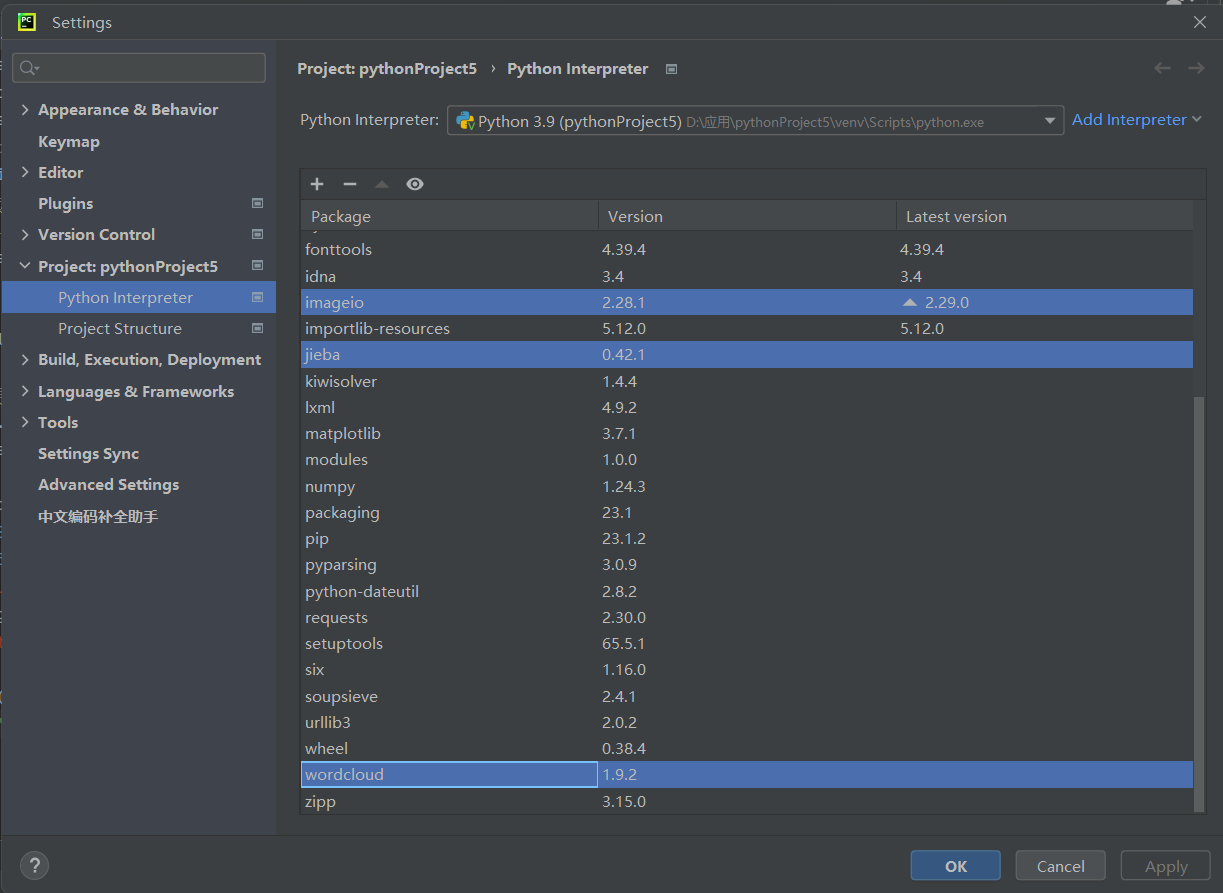Sort by the Package column header
The width and height of the screenshot is (1223, 893).
(x=449, y=216)
